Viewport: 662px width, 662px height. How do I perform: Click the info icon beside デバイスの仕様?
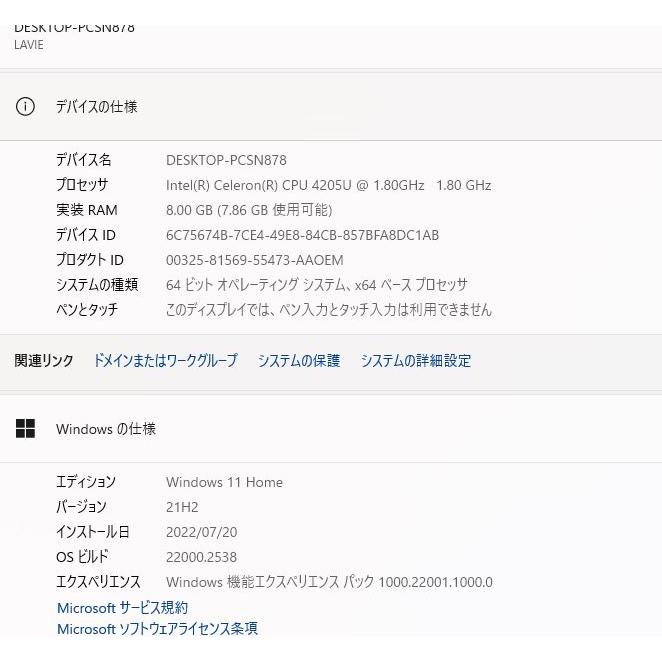(x=25, y=107)
